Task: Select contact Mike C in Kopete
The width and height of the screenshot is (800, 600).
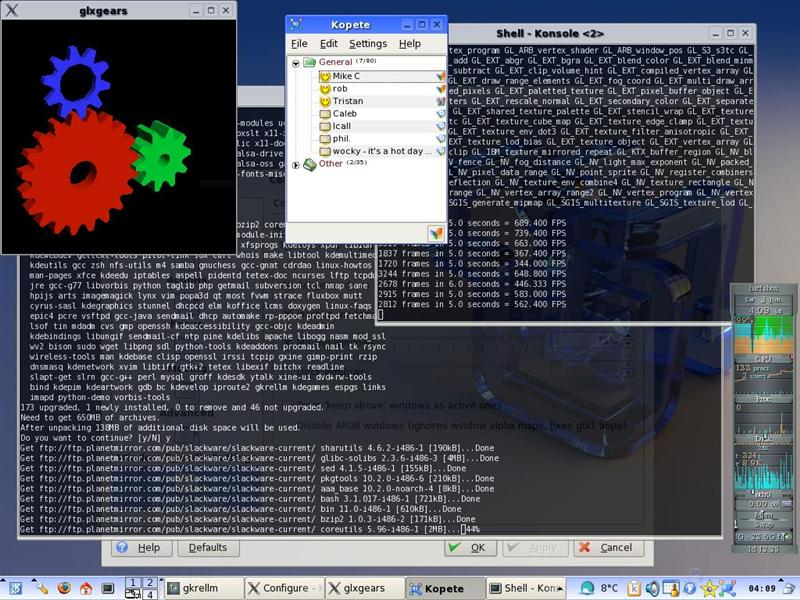Action: pos(382,76)
